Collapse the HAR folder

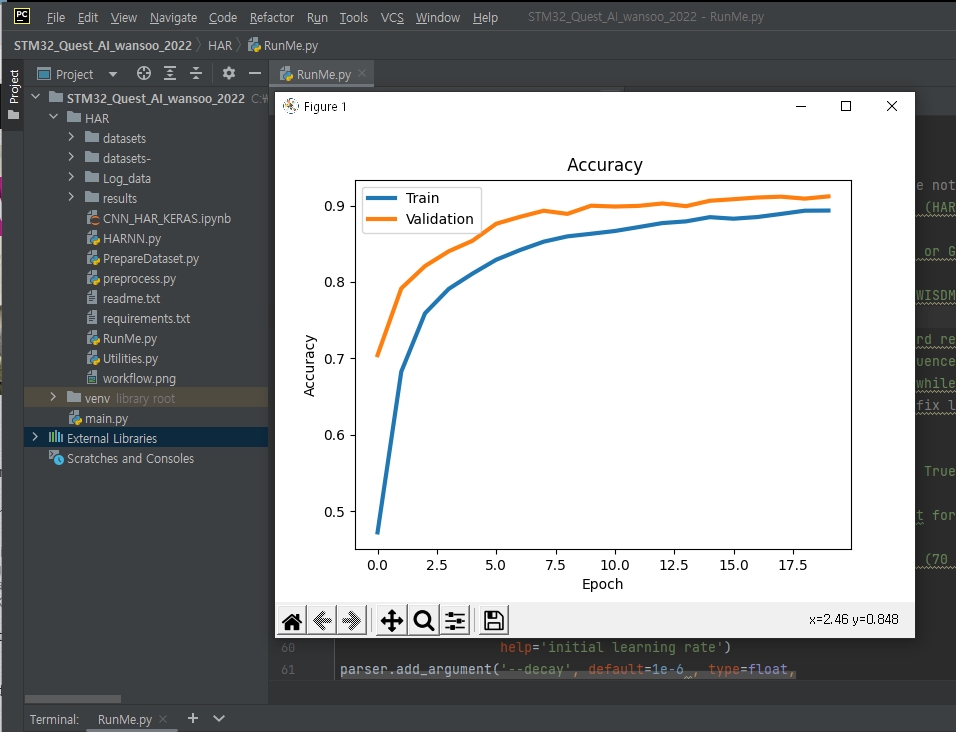click(54, 117)
